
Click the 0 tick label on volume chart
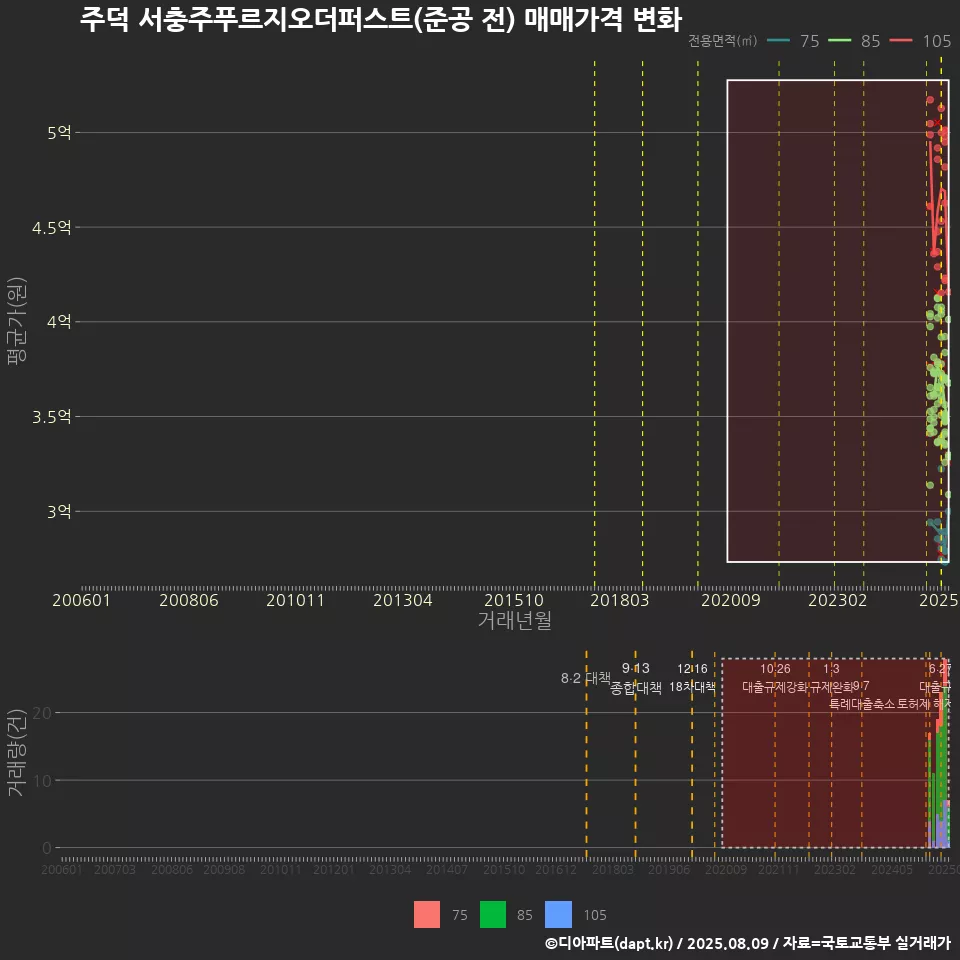[47, 848]
